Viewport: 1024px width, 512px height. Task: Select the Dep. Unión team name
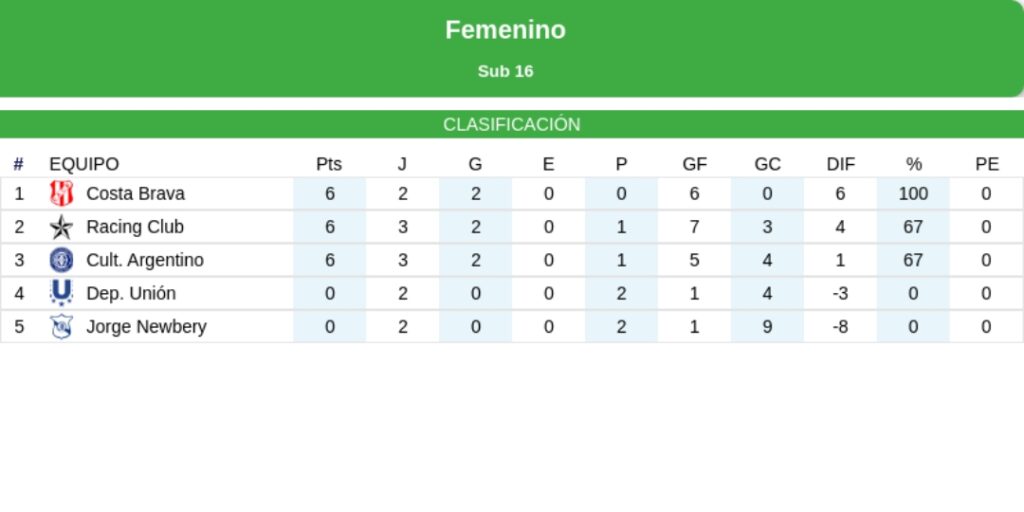coord(131,293)
